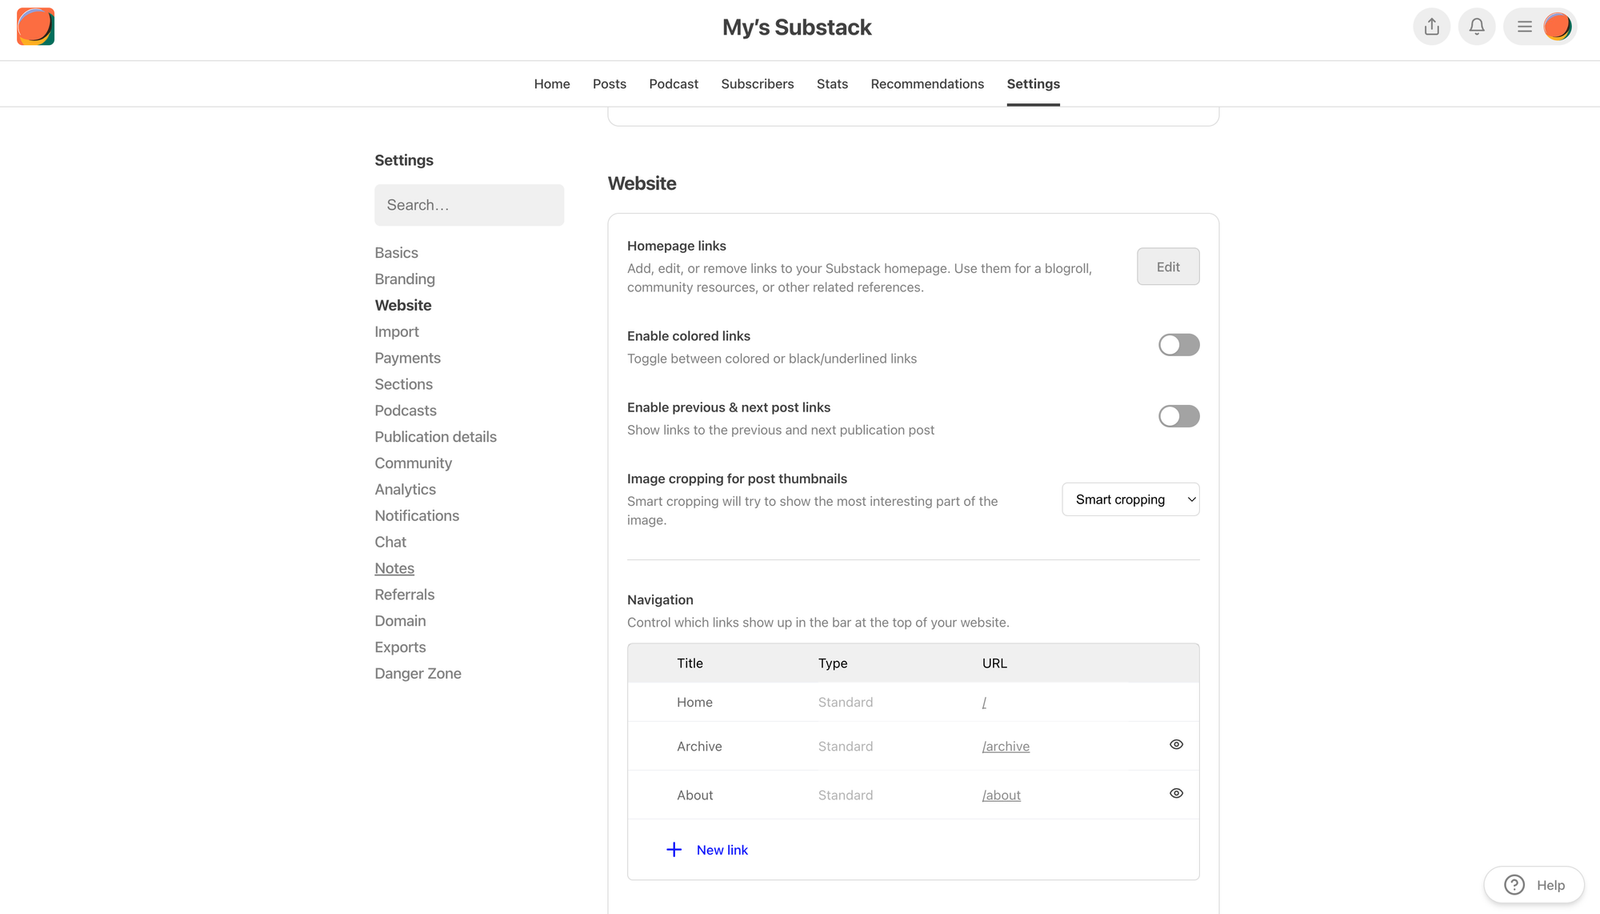Enable colored links toggle
The image size is (1600, 914).
tap(1178, 344)
